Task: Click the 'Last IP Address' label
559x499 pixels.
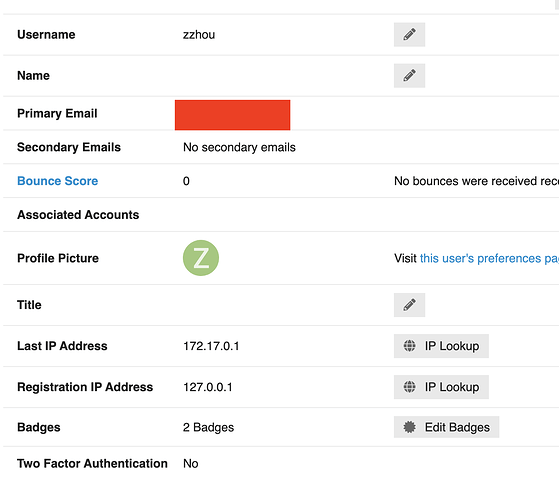Action: [x=62, y=346]
